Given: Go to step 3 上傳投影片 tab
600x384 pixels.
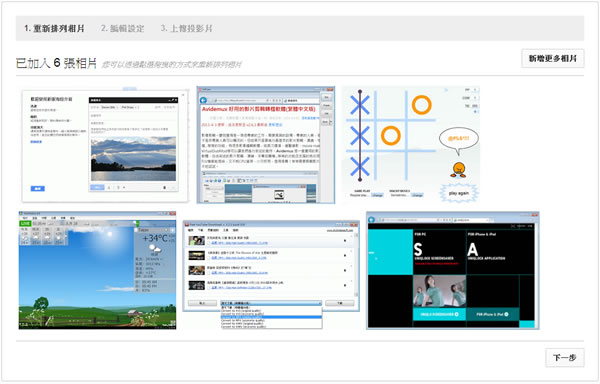Looking at the screenshot, I should pyautogui.click(x=186, y=28).
